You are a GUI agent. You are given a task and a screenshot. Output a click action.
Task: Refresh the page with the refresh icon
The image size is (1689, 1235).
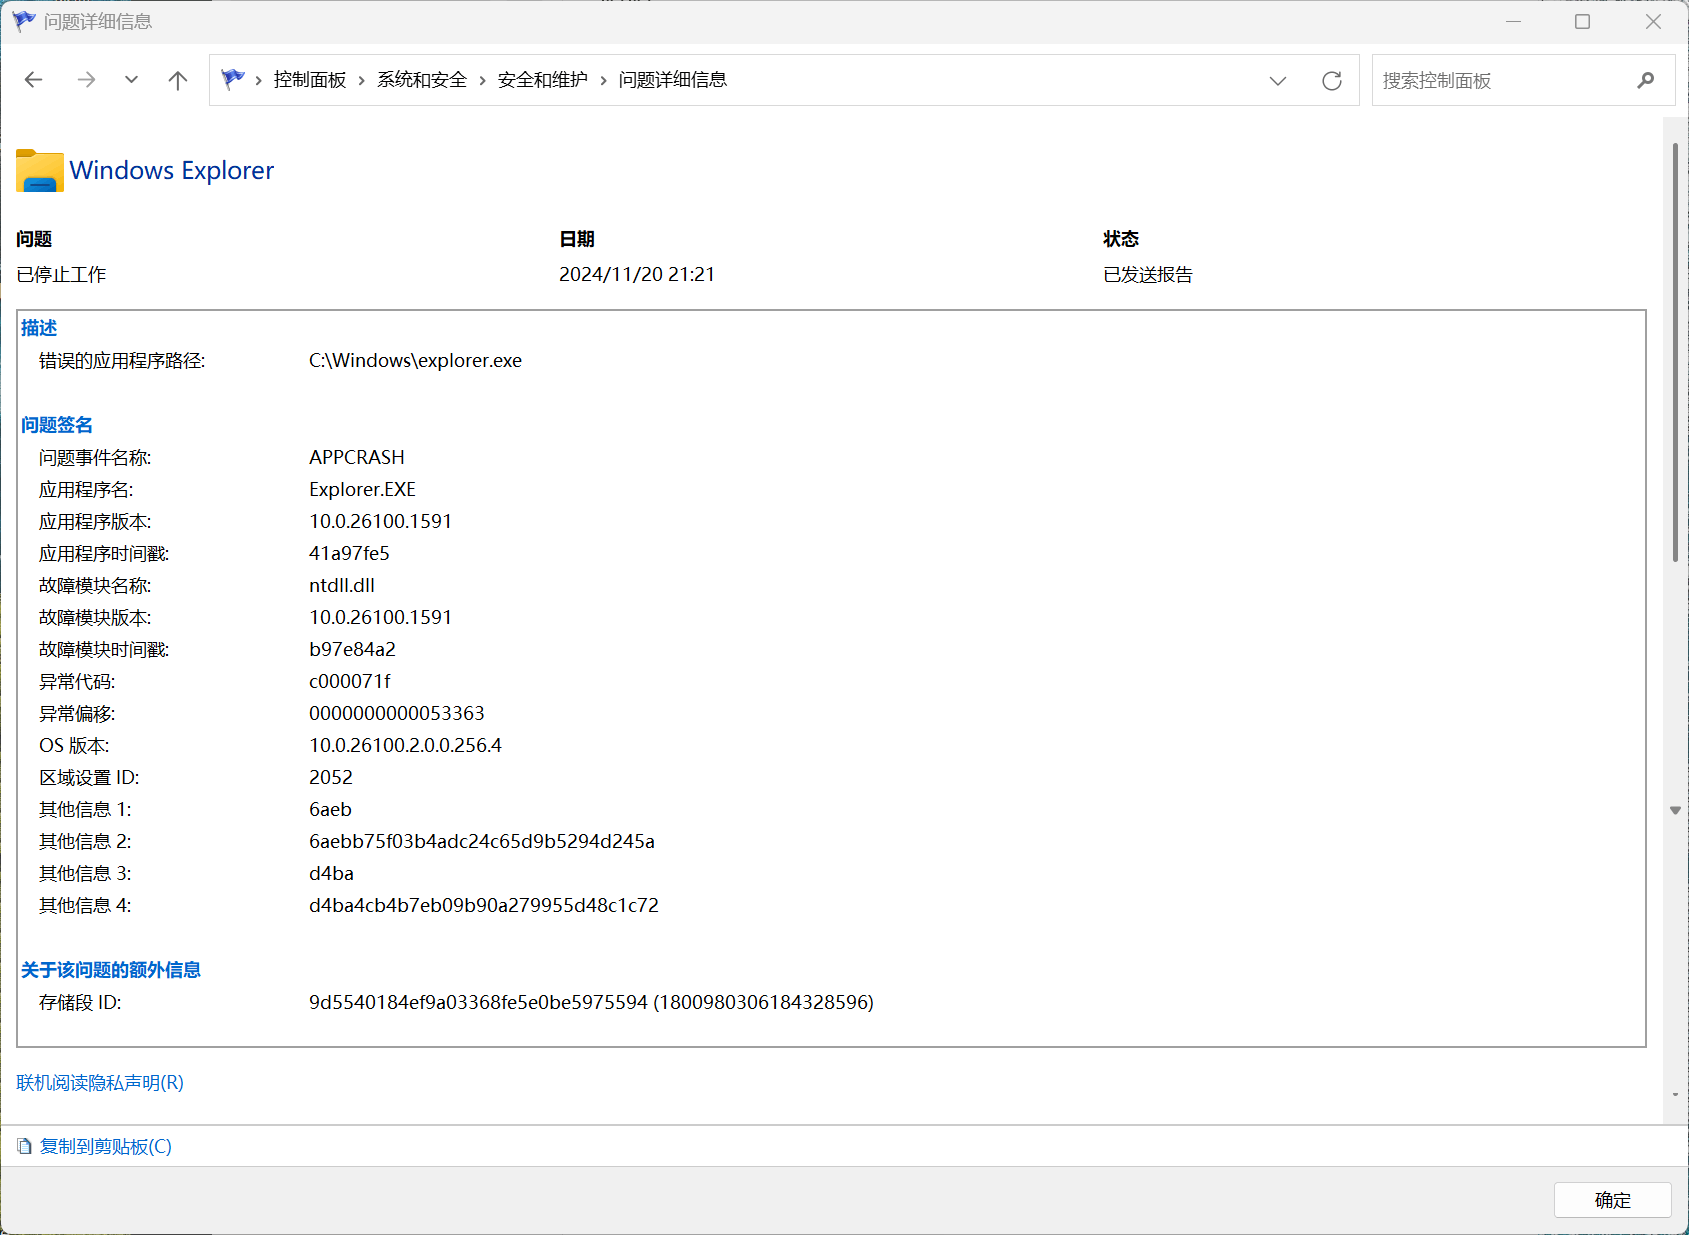coord(1332,81)
